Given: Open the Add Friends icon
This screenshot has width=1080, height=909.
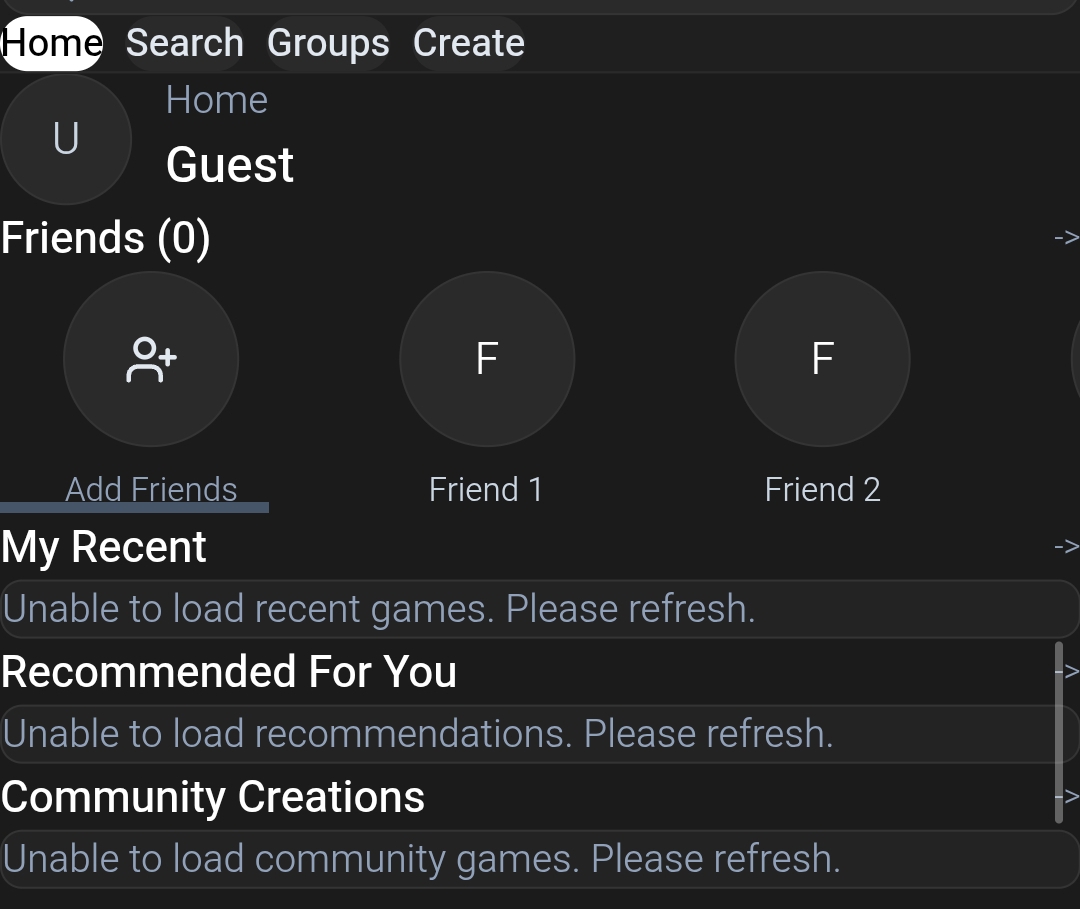Looking at the screenshot, I should 150,359.
